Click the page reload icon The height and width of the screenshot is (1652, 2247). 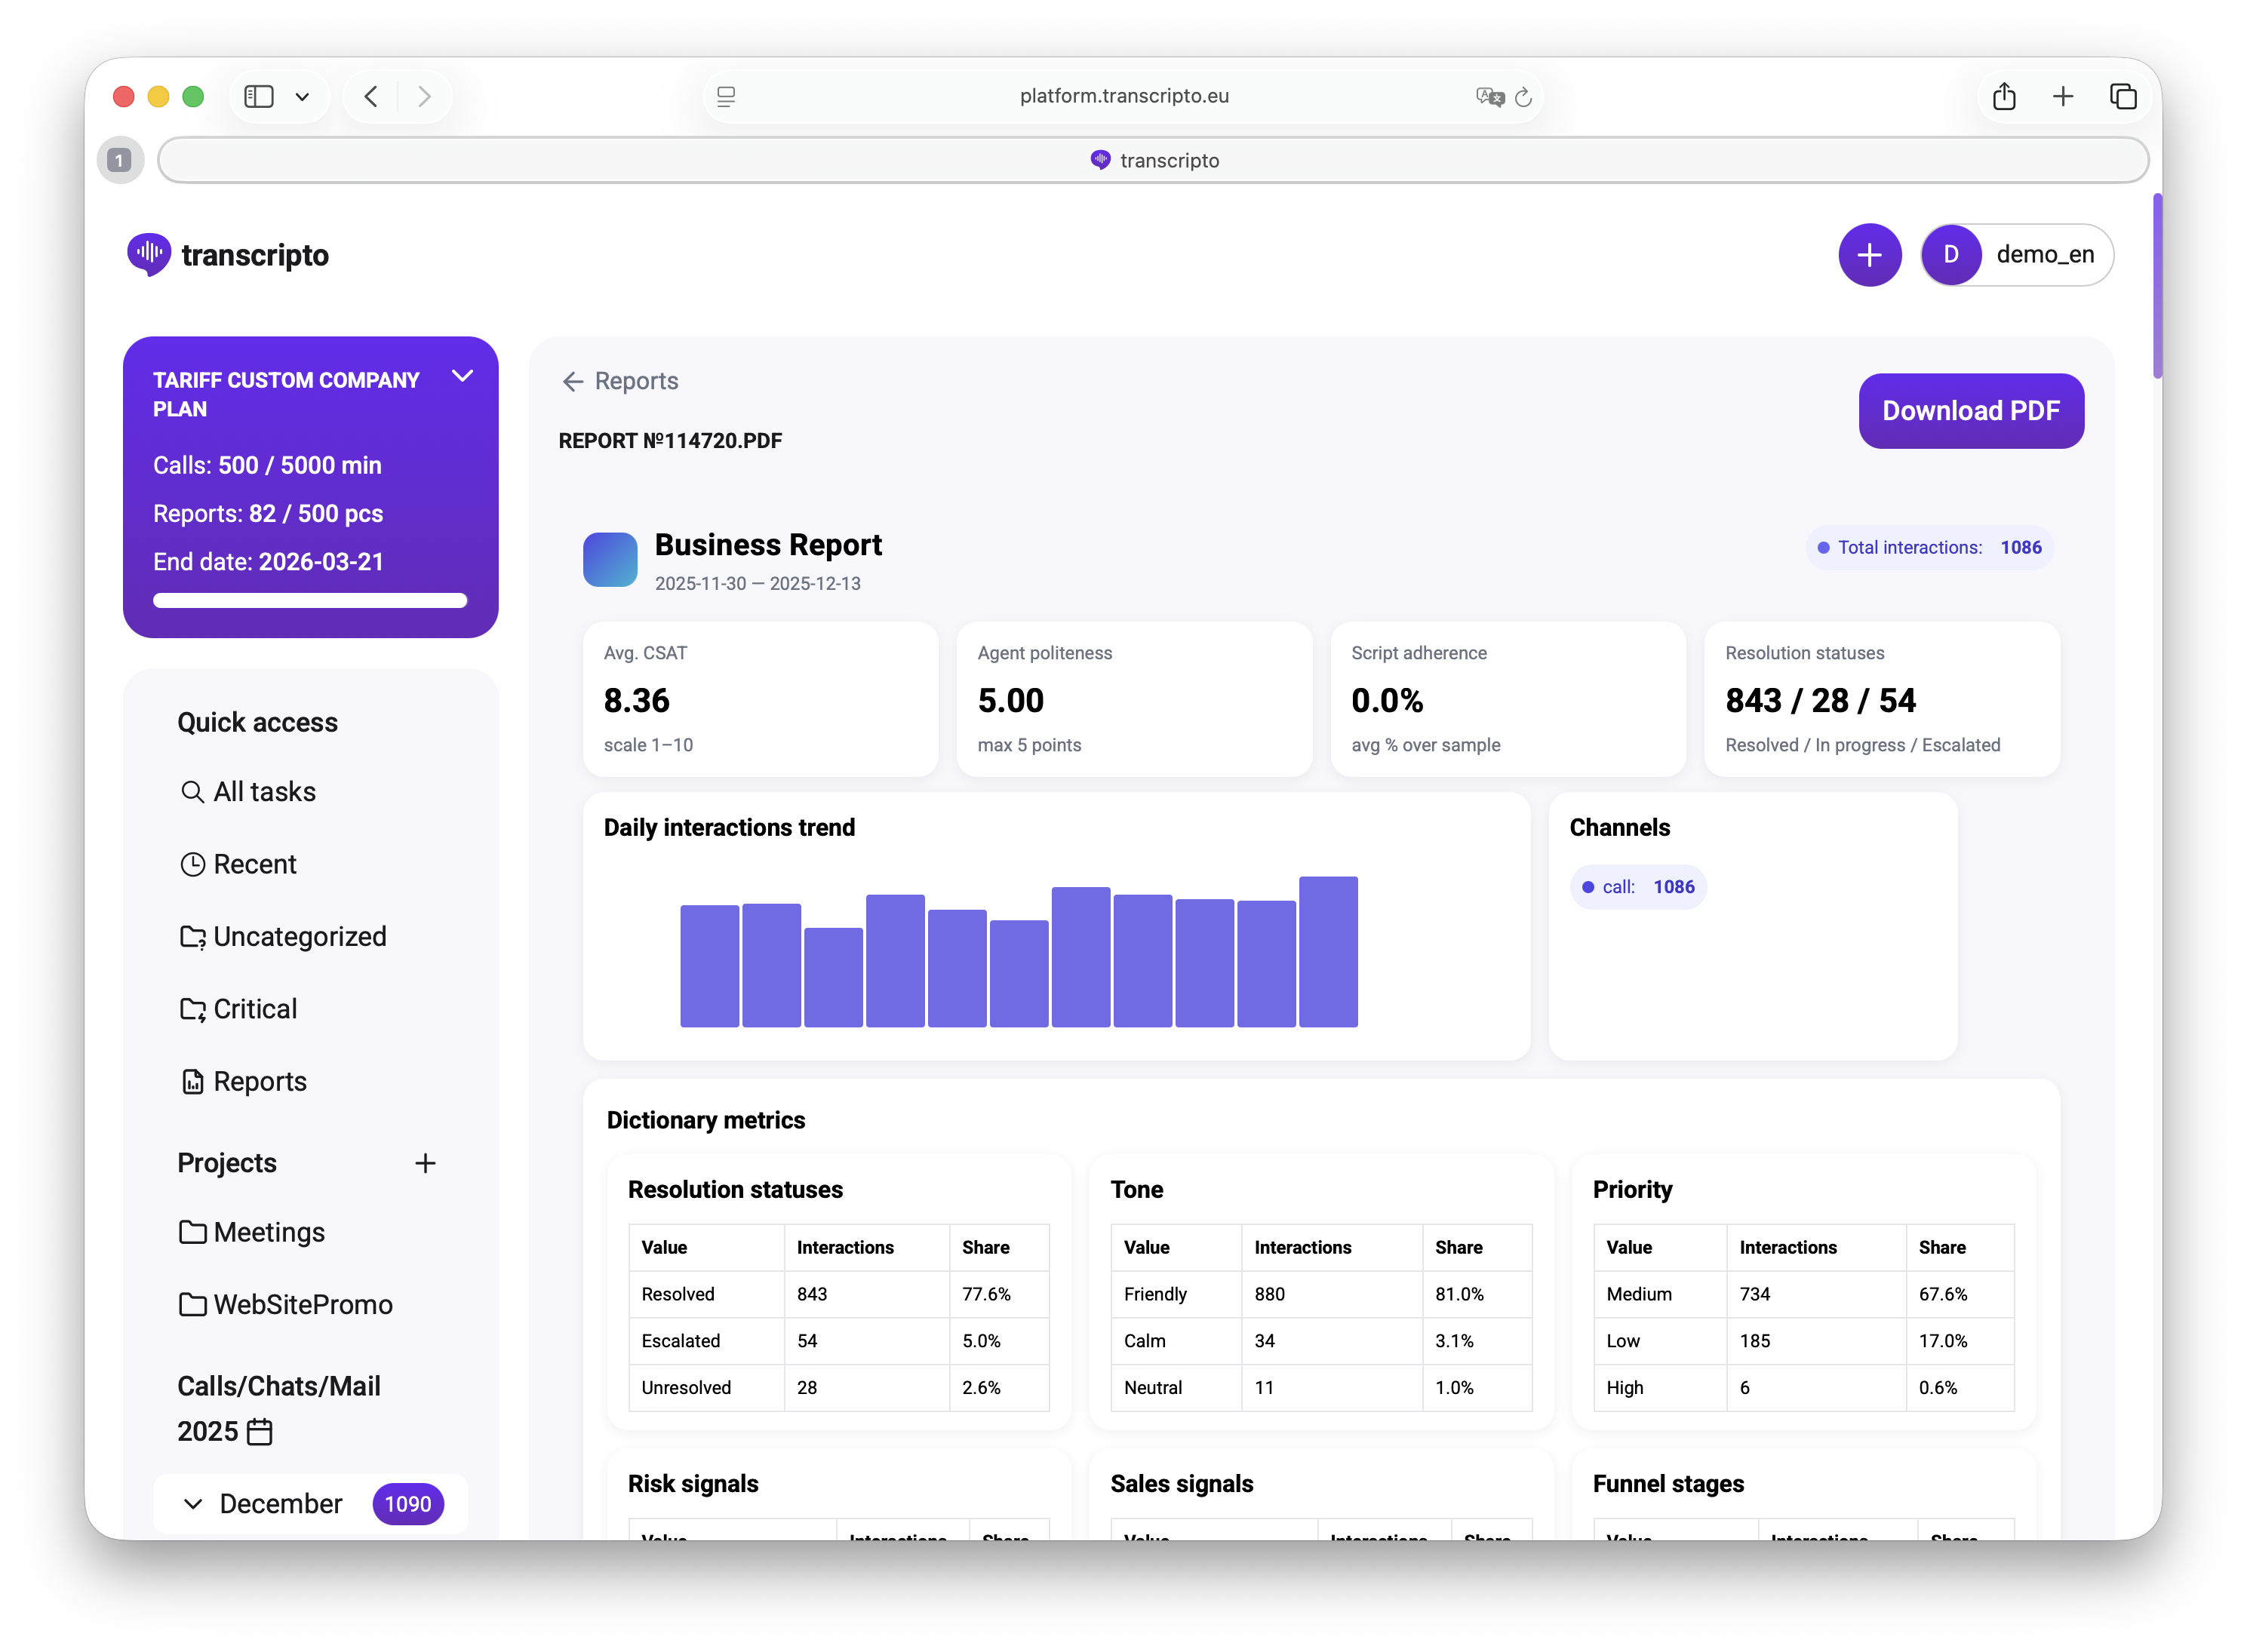1522,97
